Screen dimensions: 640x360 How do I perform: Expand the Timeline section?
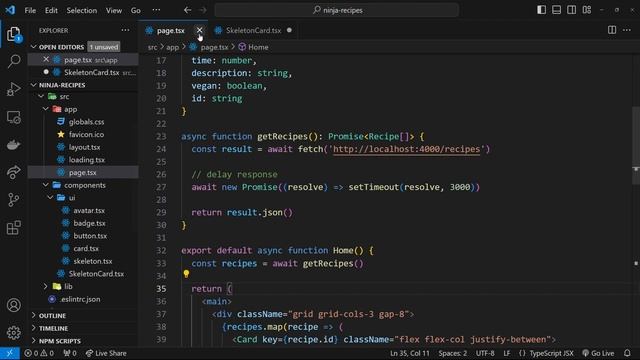pyautogui.click(x=33, y=328)
